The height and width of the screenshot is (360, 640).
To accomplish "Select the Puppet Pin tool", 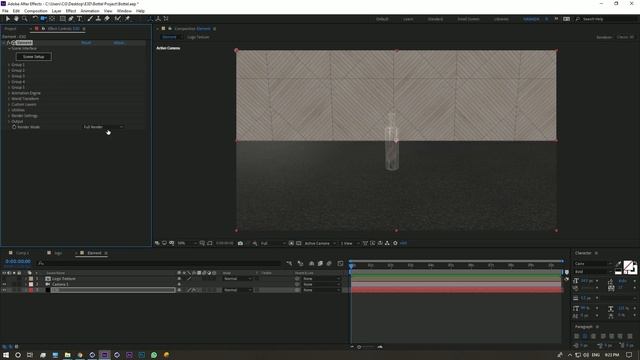I will pyautogui.click(x=127, y=19).
